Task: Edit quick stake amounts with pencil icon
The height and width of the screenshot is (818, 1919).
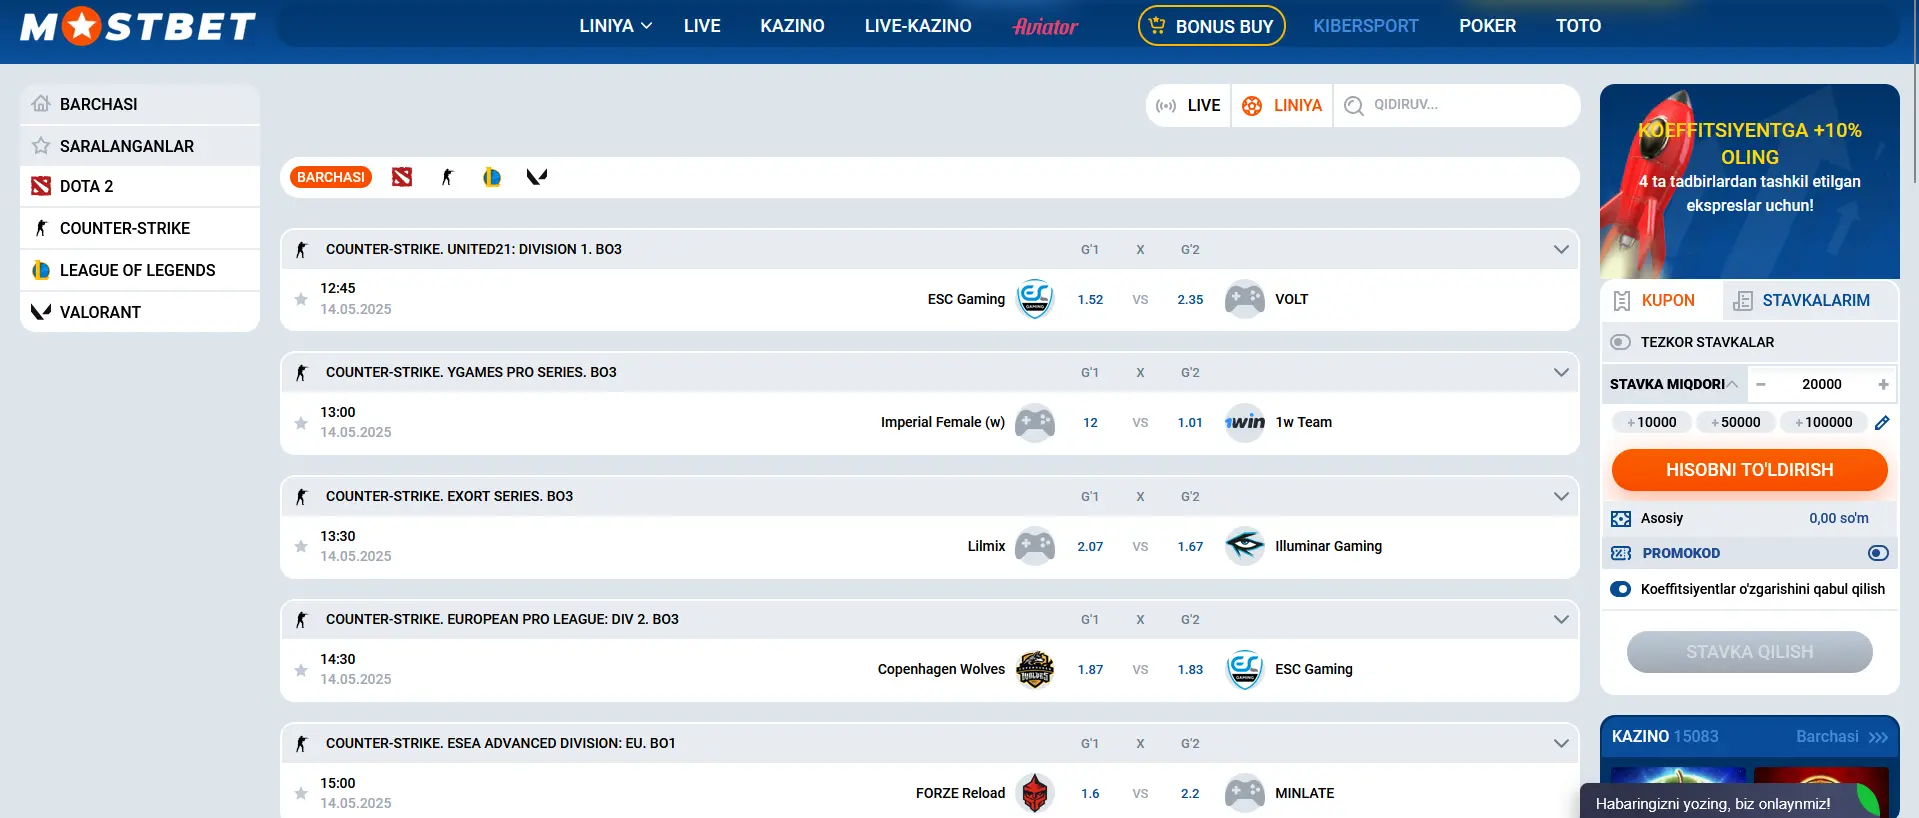Action: (1882, 422)
